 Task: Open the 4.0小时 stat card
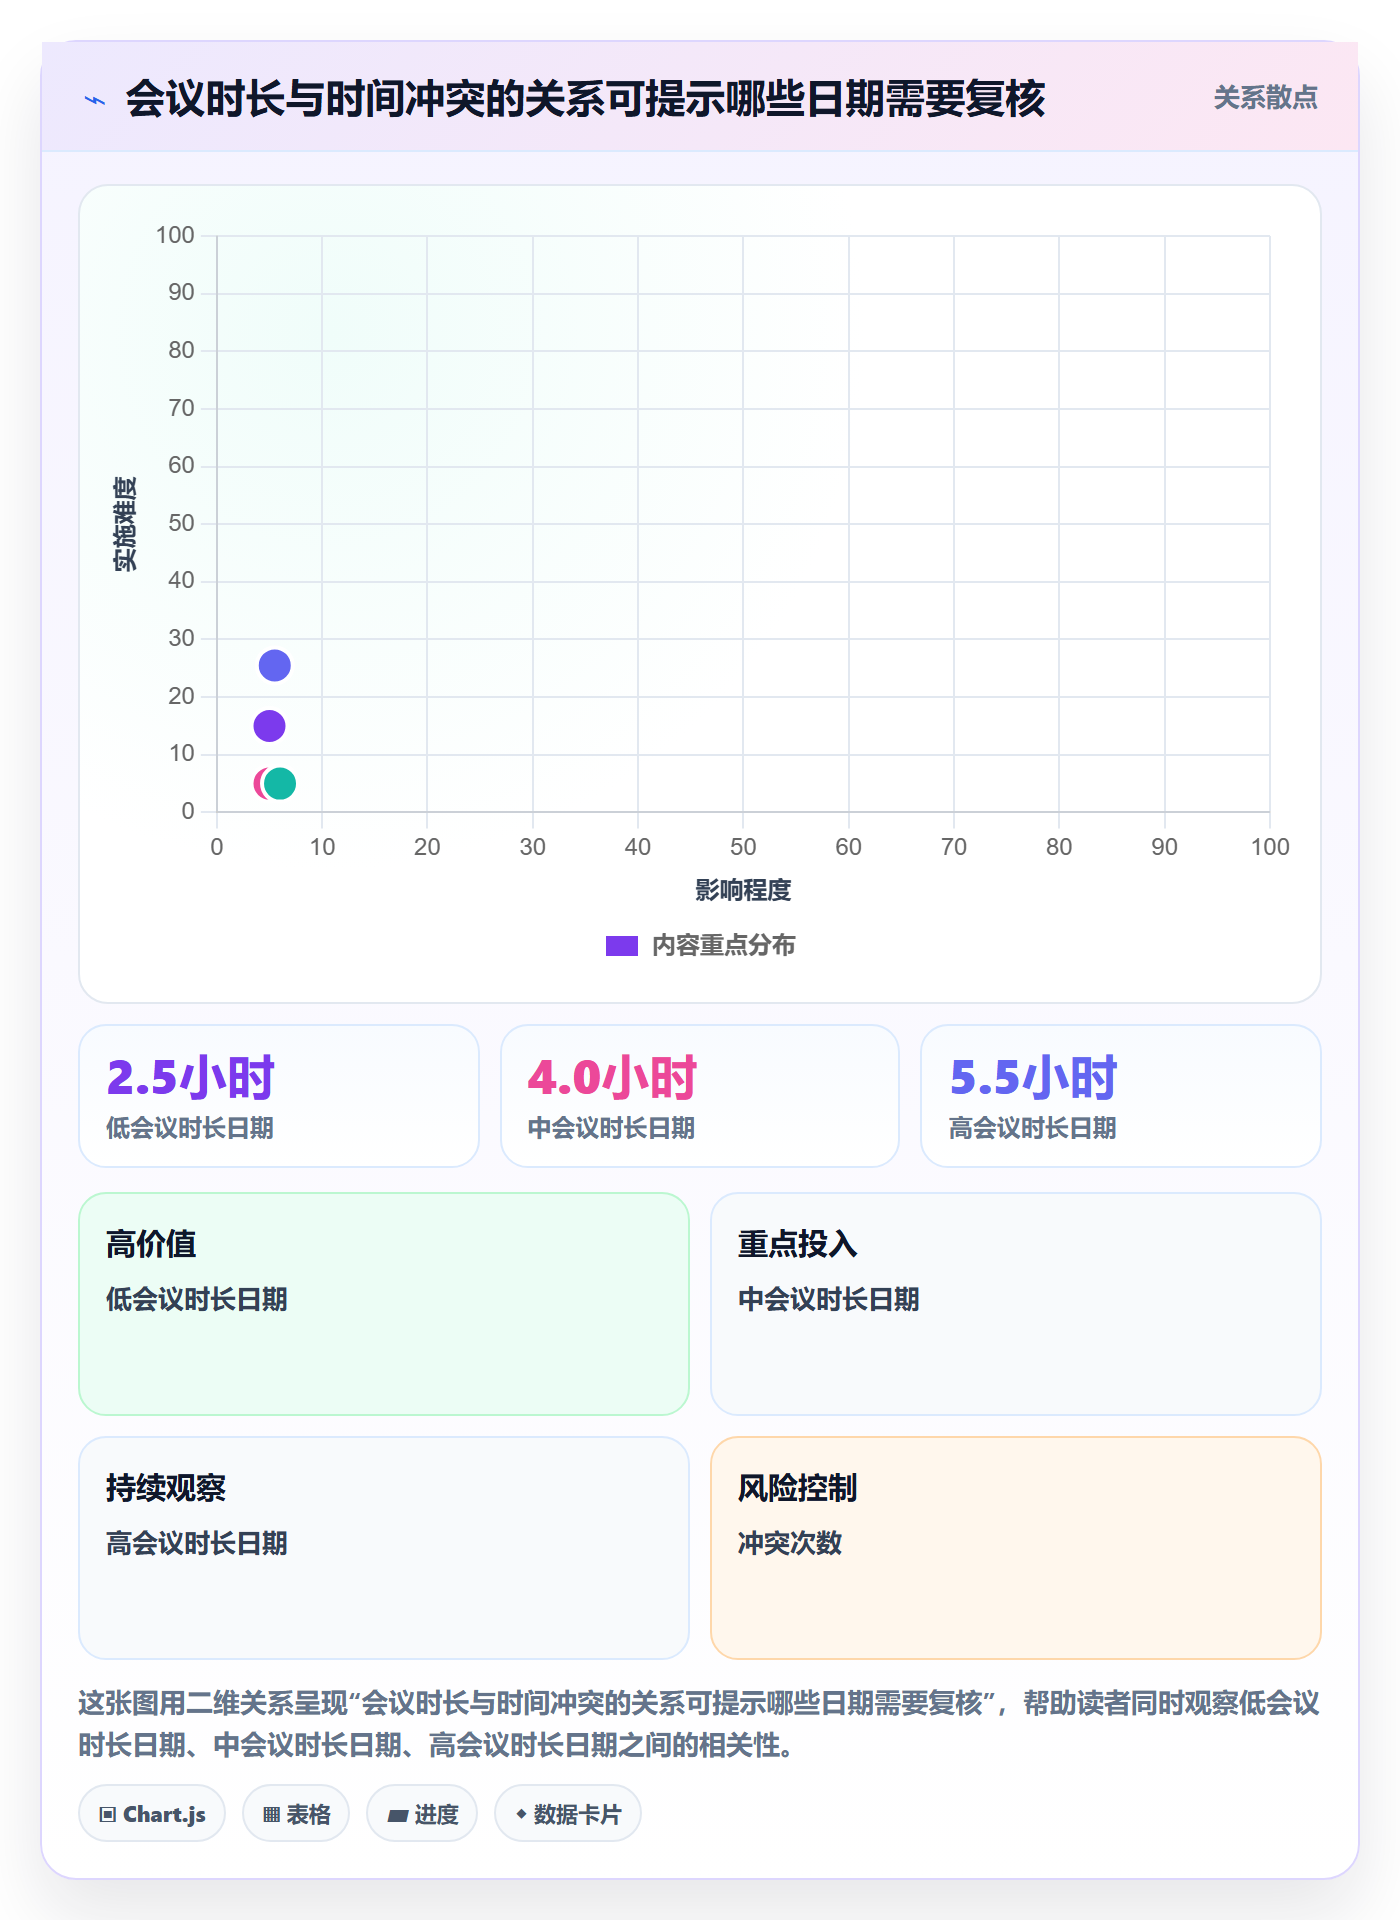click(700, 1096)
